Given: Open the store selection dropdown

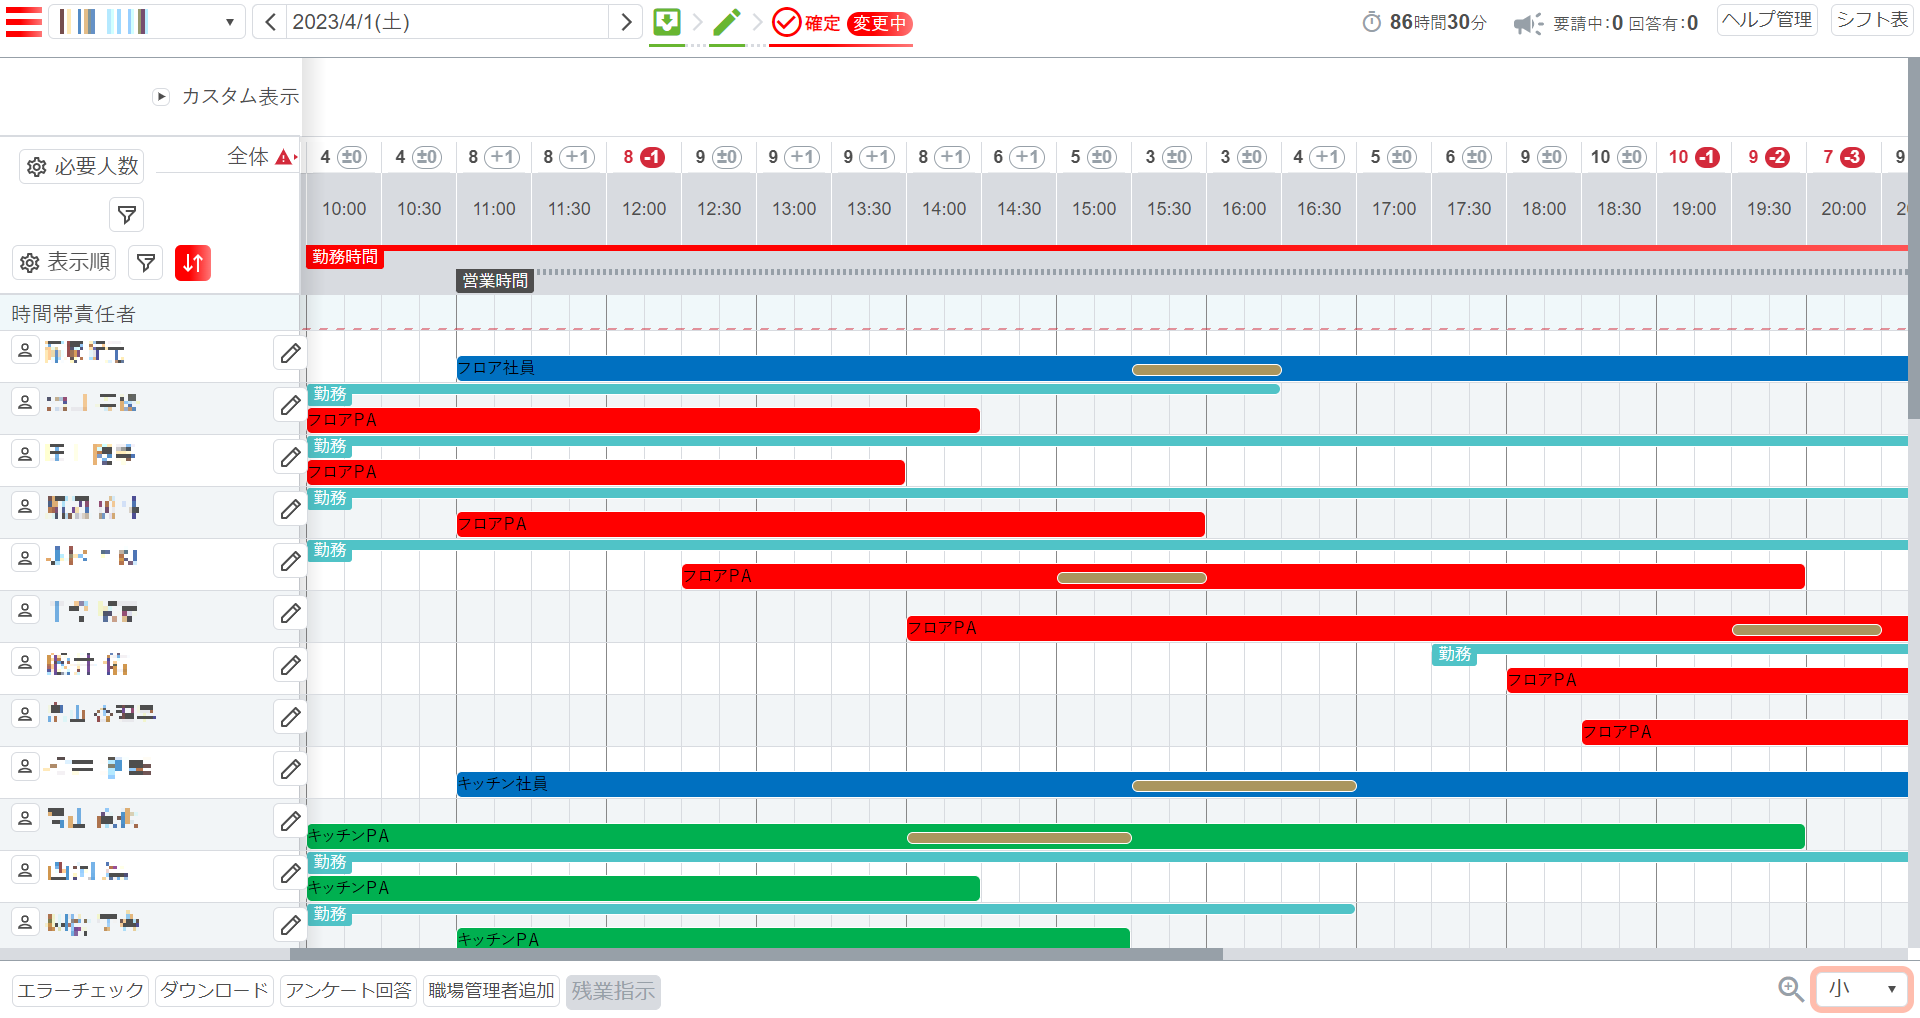Looking at the screenshot, I should point(147,22).
